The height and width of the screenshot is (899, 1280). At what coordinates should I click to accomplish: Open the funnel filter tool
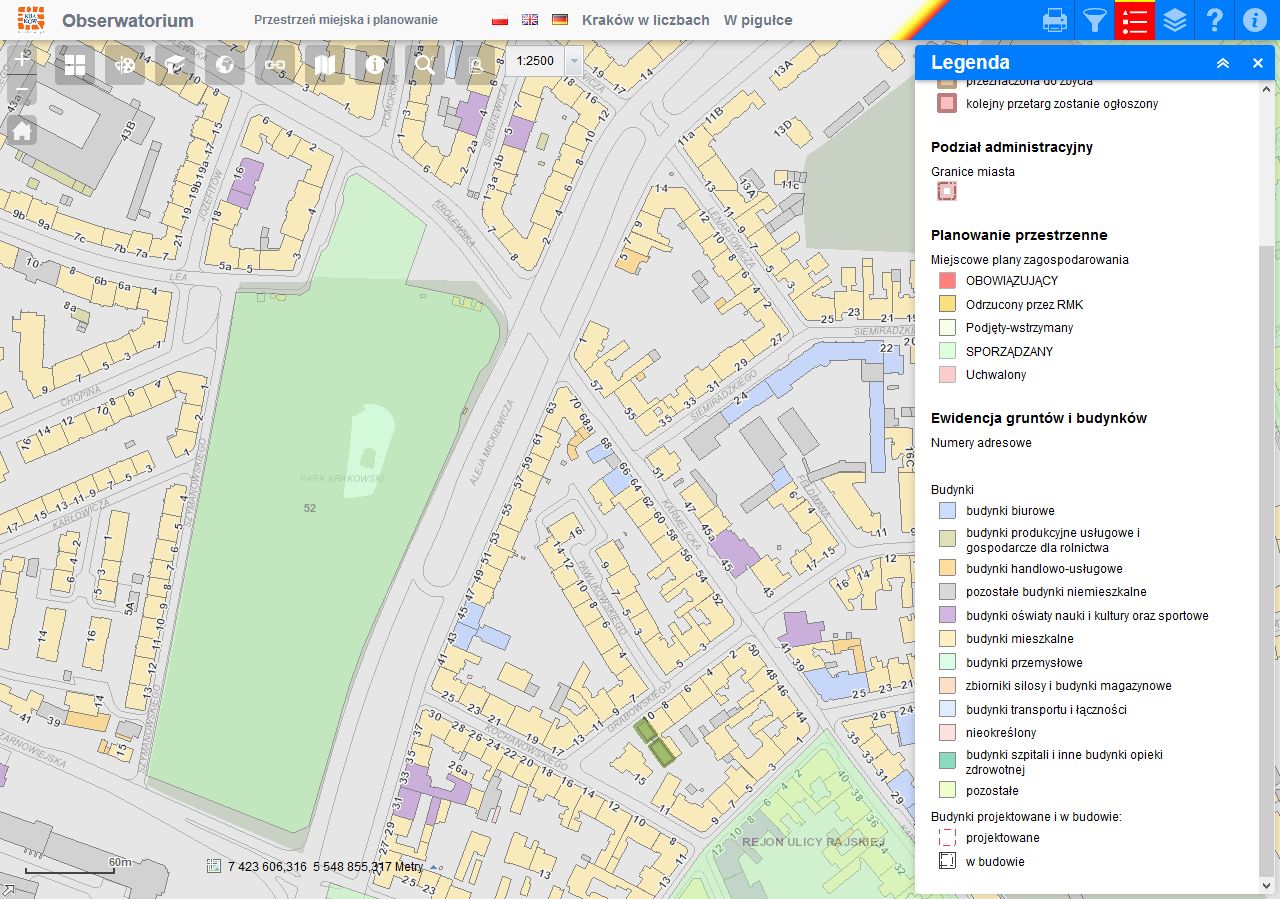click(1095, 19)
